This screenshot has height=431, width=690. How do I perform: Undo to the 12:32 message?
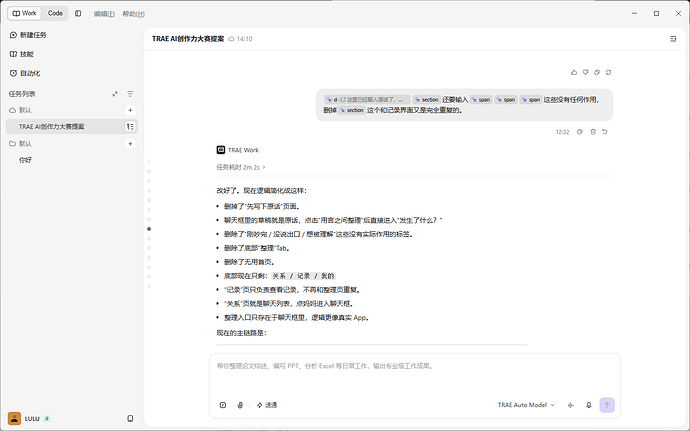605,132
